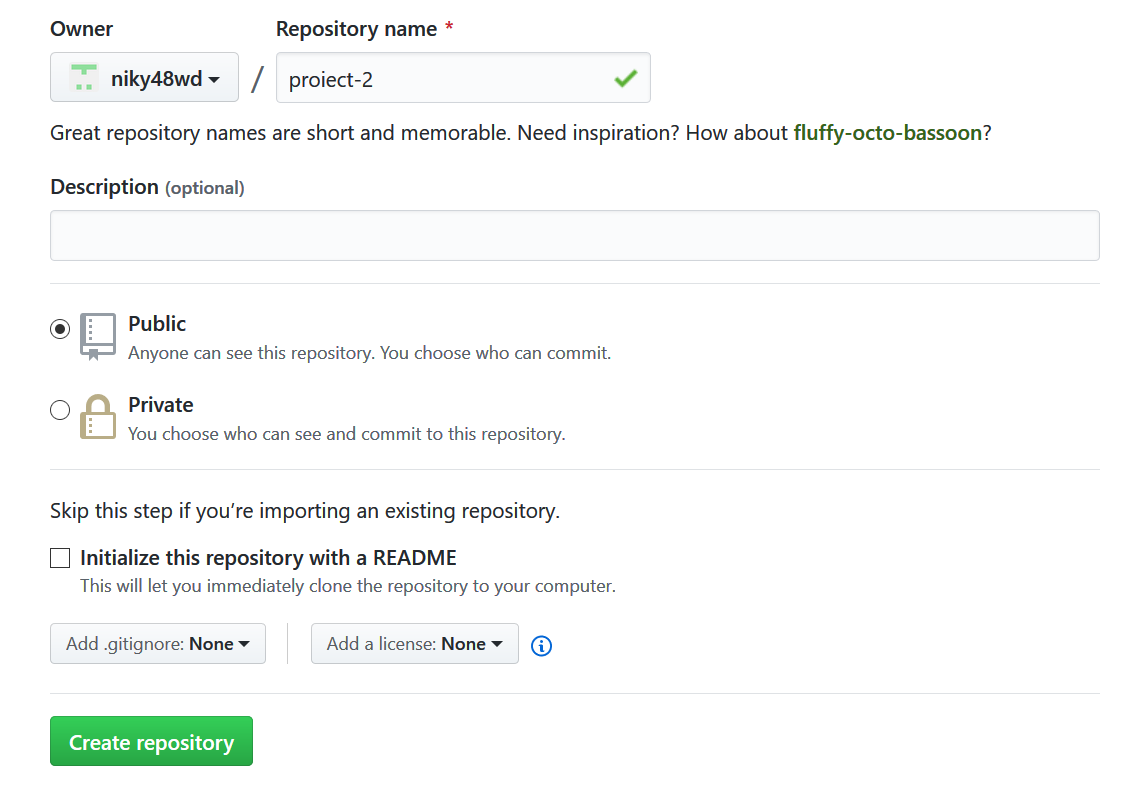This screenshot has height=789, width=1144.
Task: Click the niky48wd owner avatar icon
Action: tap(83, 77)
